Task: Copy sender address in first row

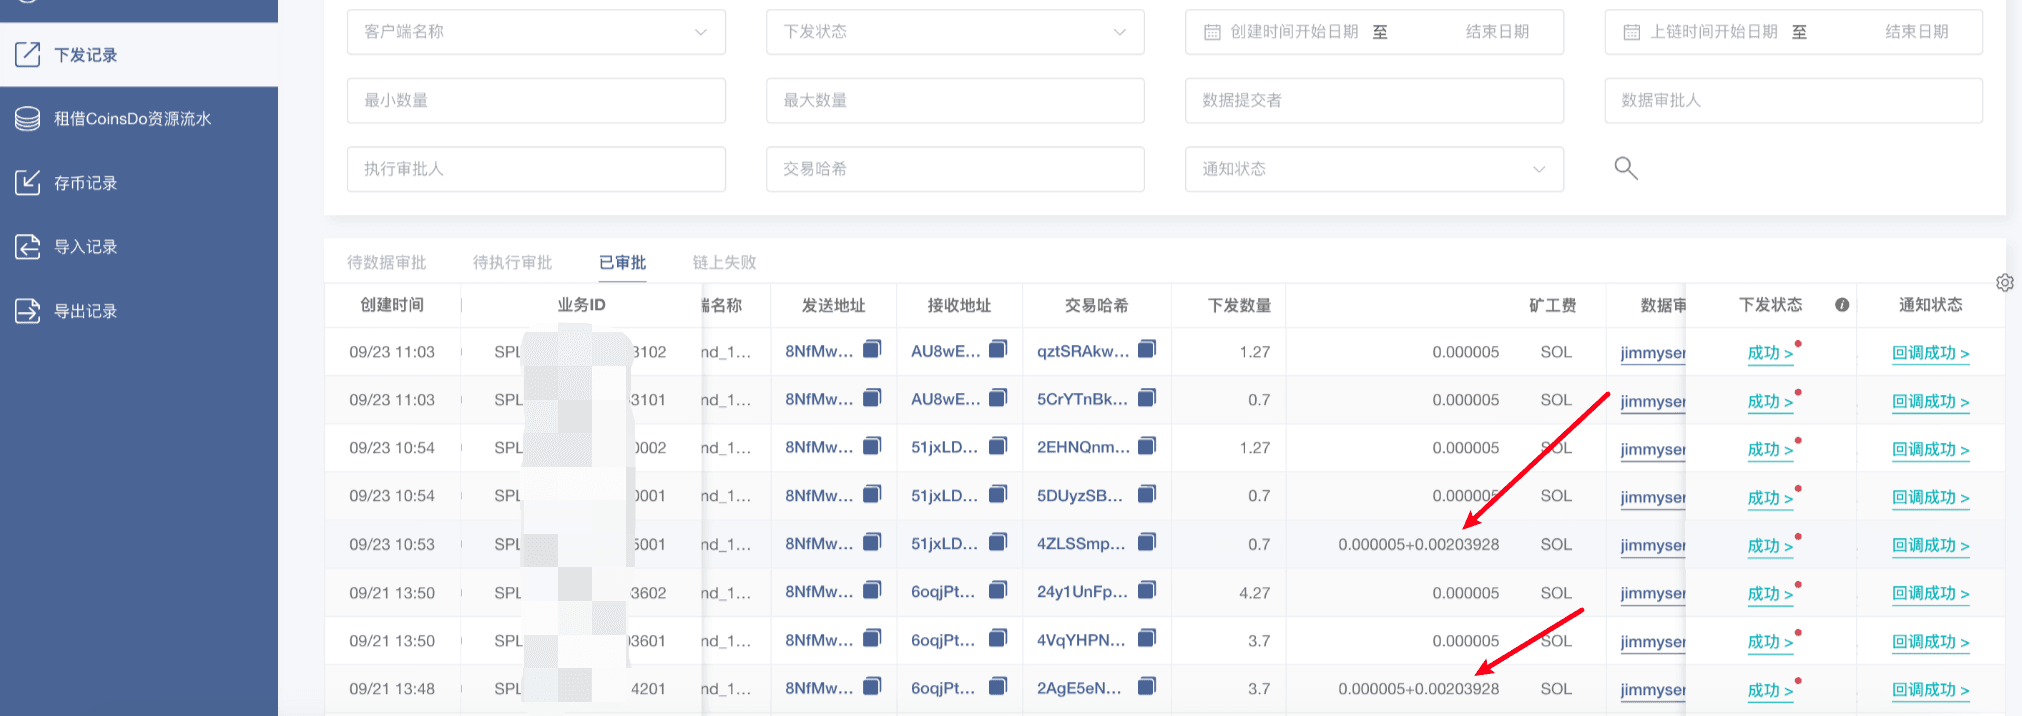Action: coord(872,349)
